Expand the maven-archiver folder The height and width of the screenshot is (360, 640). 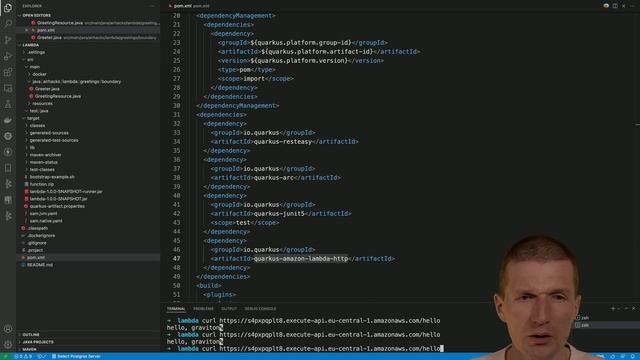45,155
